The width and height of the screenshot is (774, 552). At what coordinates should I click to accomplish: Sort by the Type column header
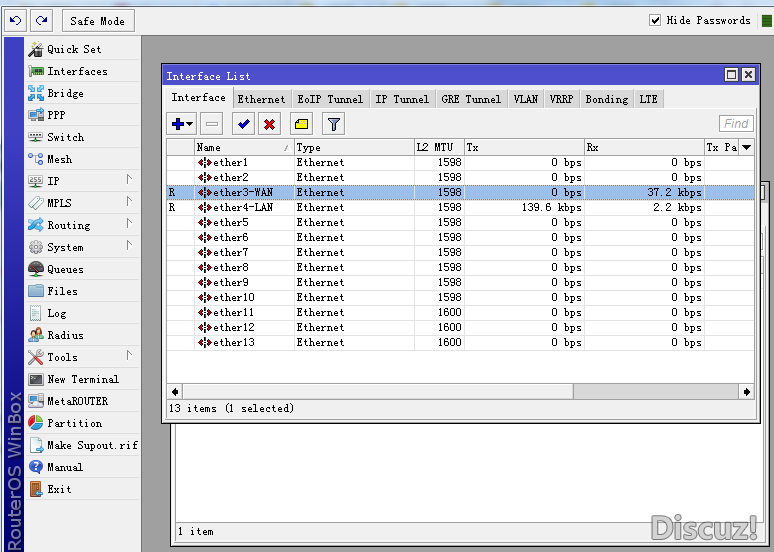[x=354, y=147]
